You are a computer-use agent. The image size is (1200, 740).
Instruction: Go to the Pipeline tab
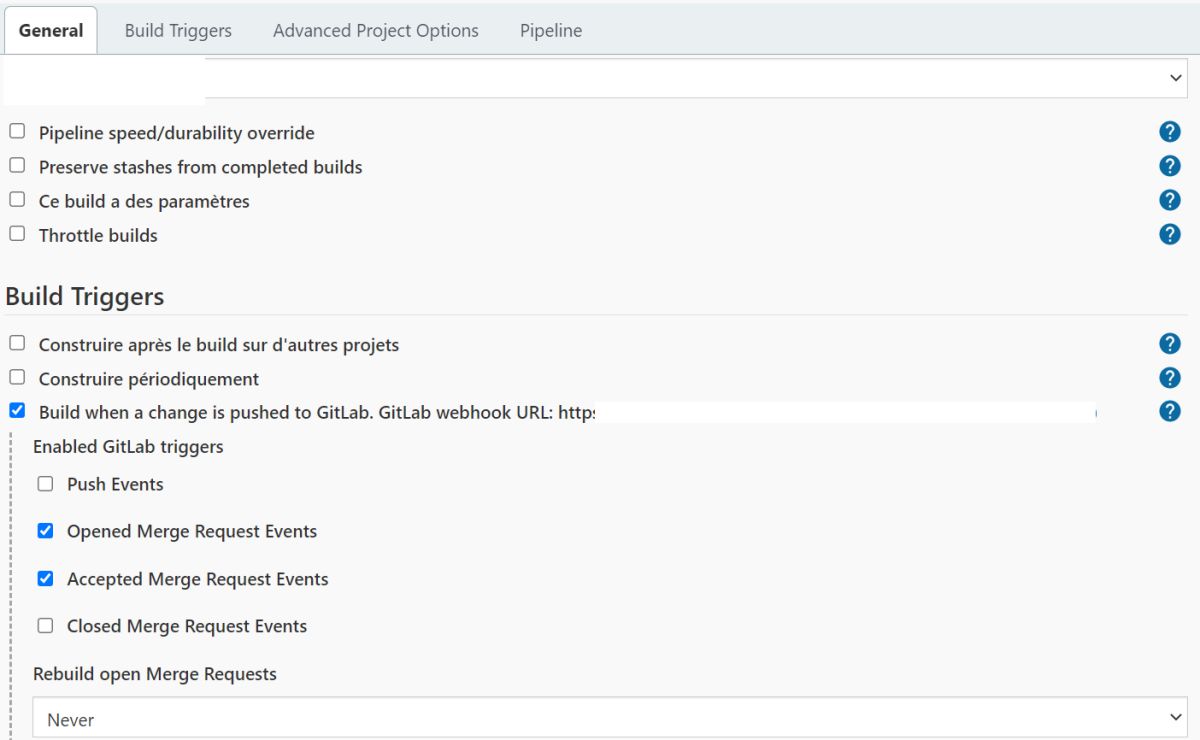[x=551, y=30]
